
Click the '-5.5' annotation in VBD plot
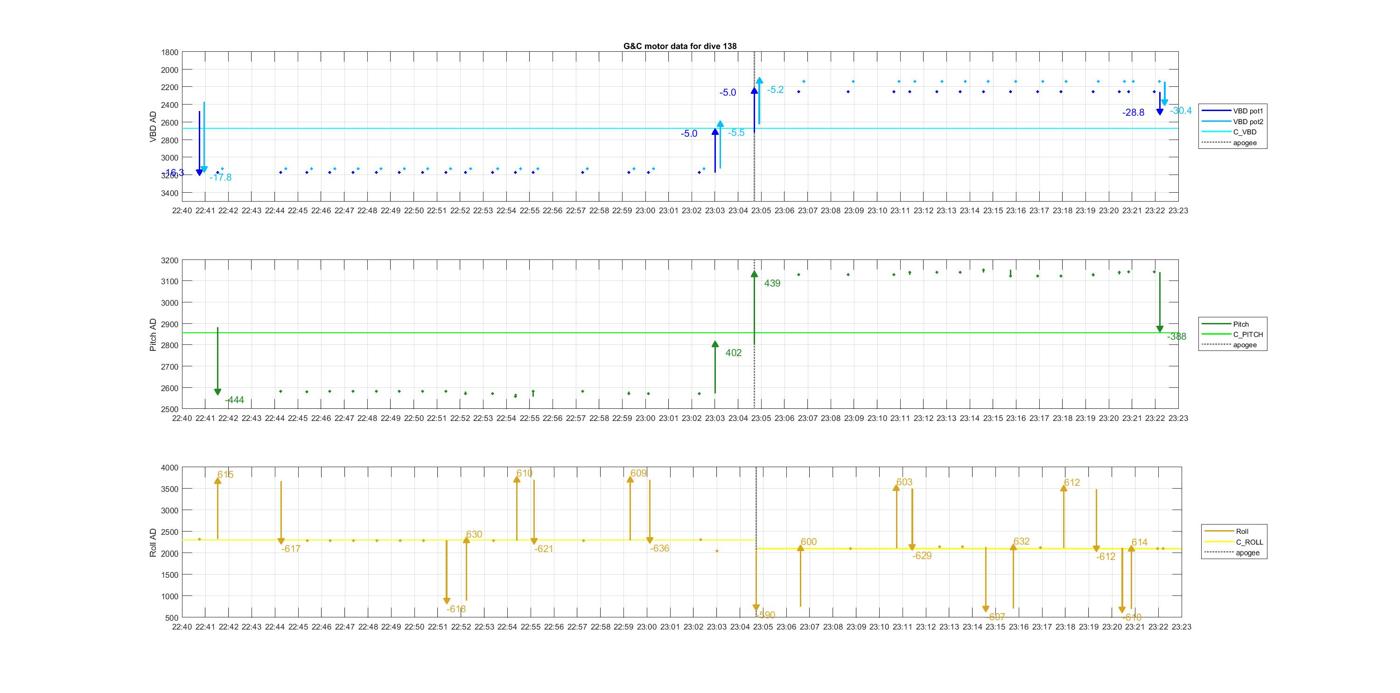[x=736, y=133]
